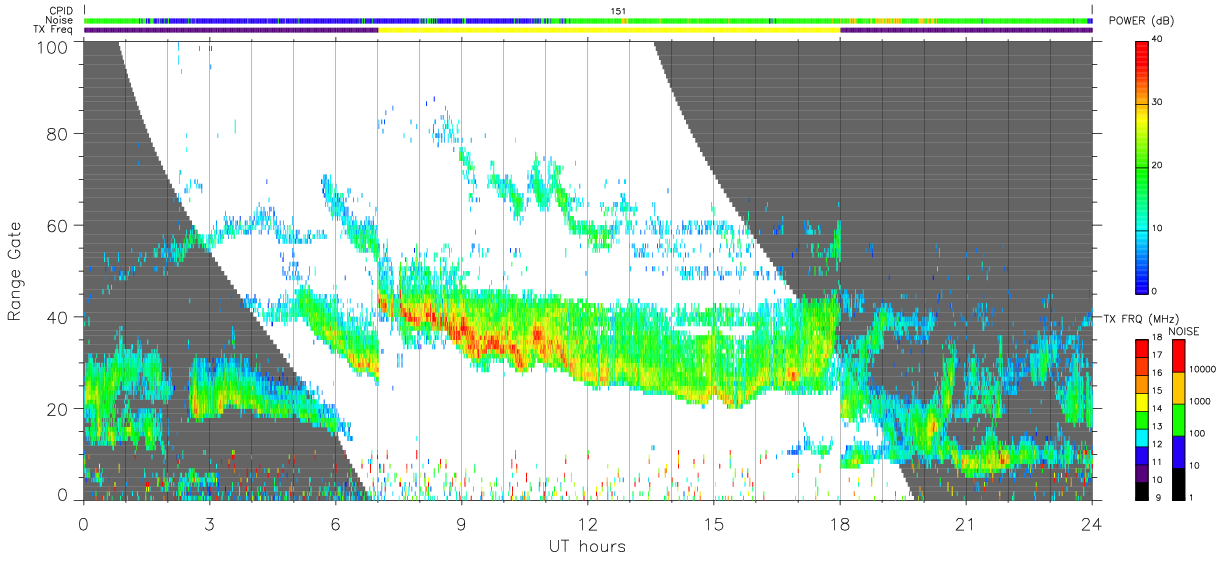
Task: Click the 11 label on the TX FRQ legend
Action: 1157,462
